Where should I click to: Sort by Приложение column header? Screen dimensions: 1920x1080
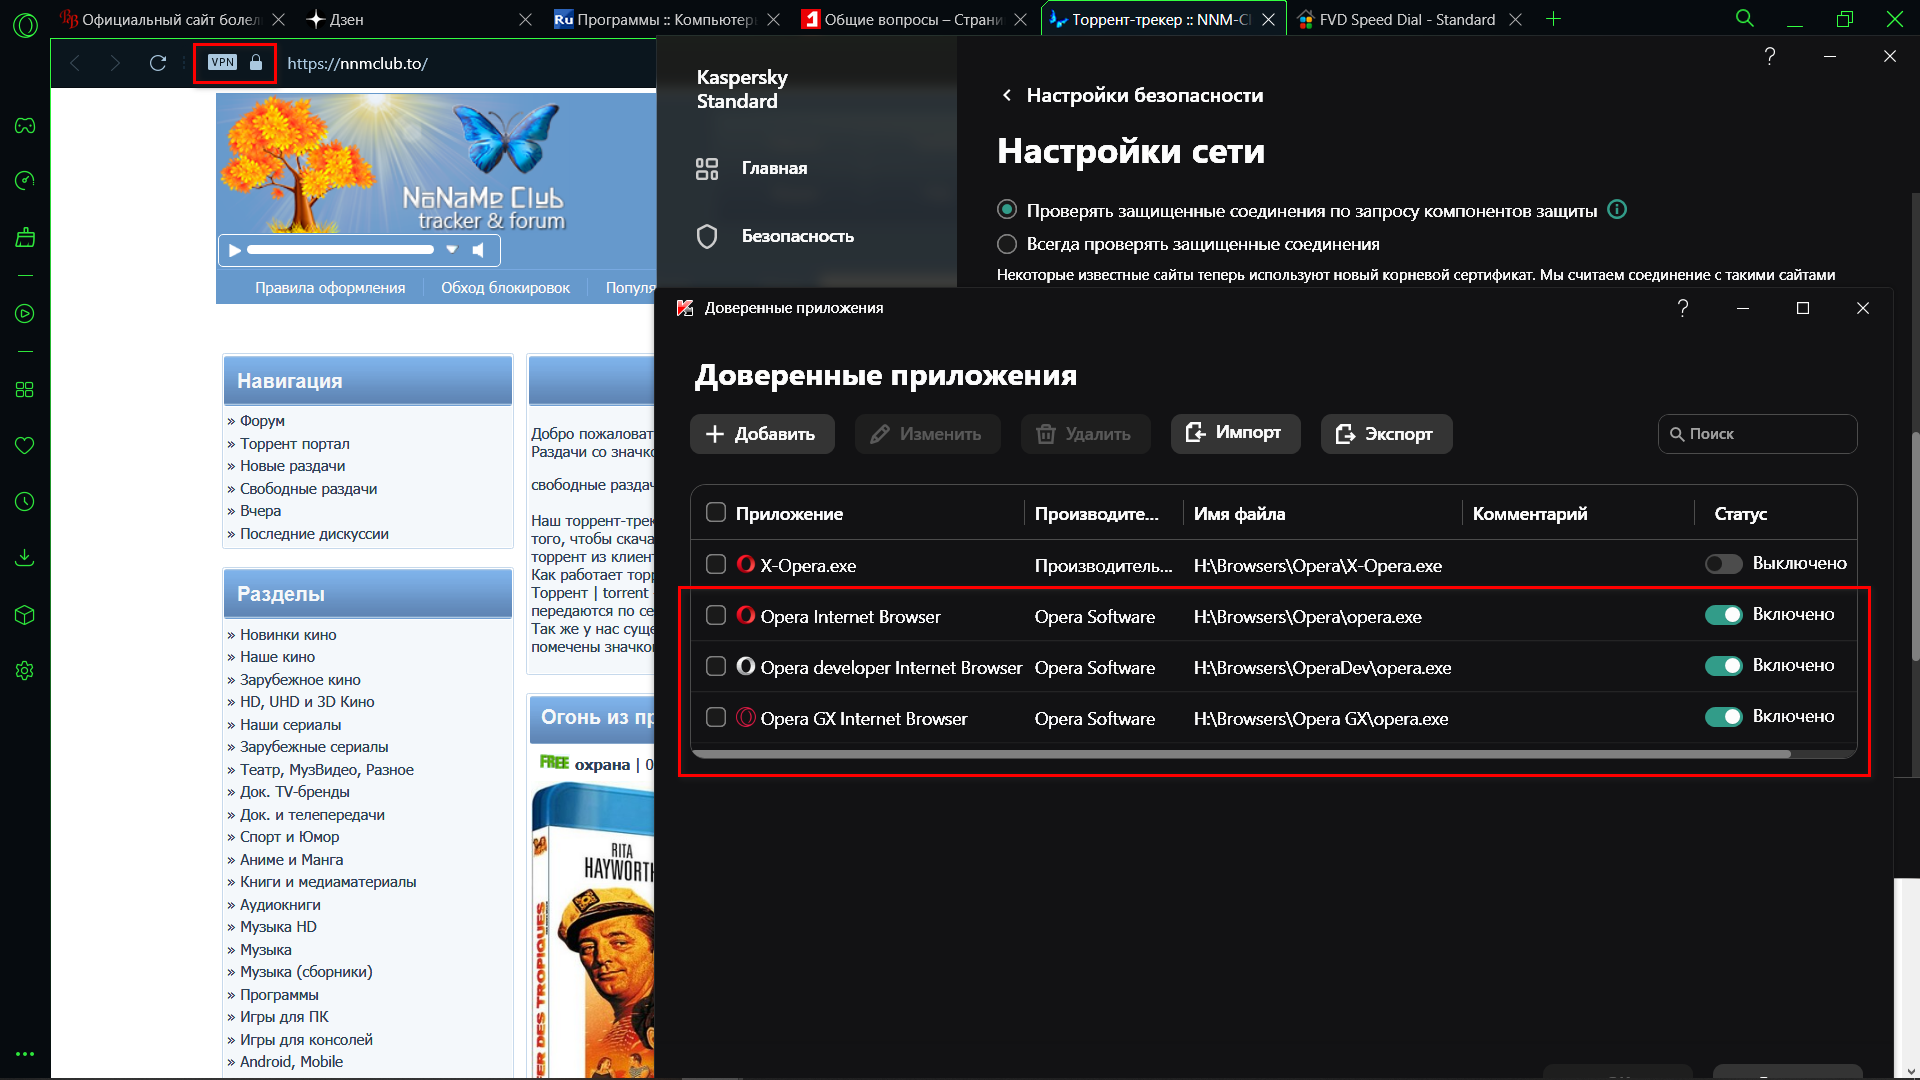coord(789,514)
